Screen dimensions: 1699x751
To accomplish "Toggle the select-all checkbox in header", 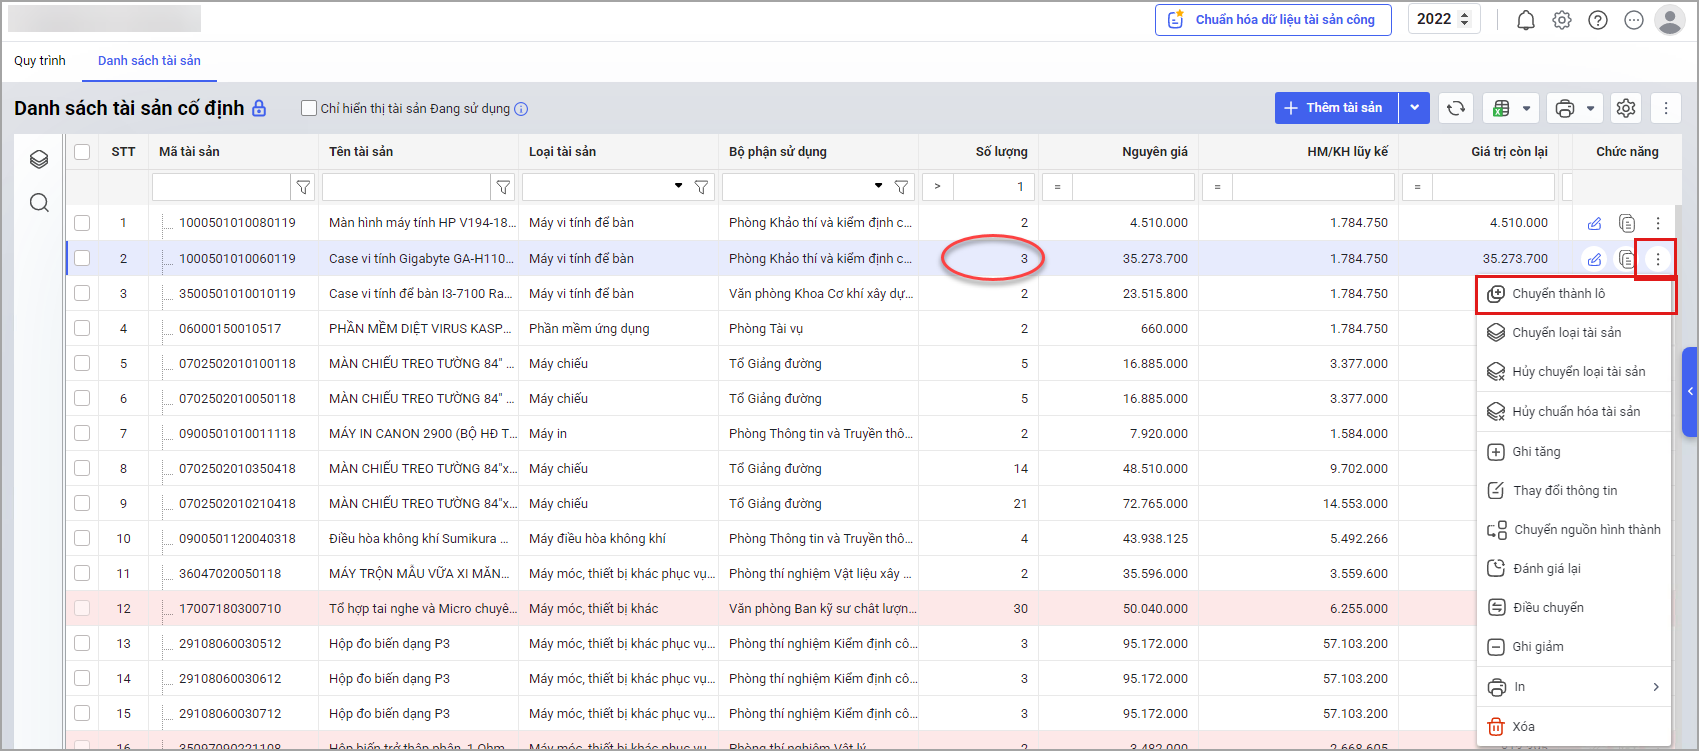I will [82, 152].
